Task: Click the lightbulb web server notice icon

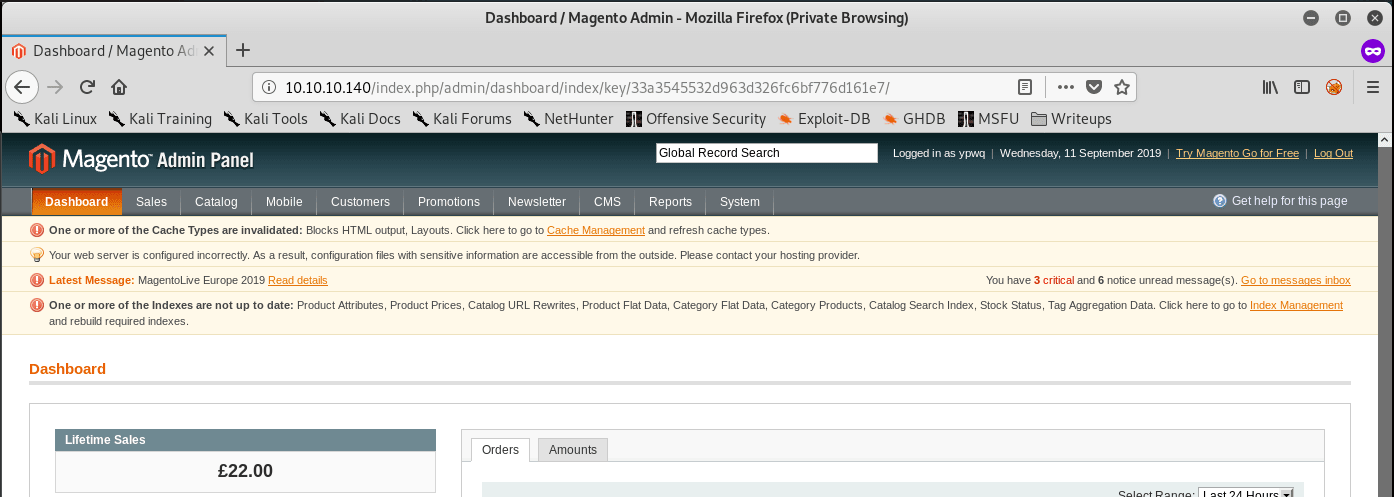Action: pos(37,255)
